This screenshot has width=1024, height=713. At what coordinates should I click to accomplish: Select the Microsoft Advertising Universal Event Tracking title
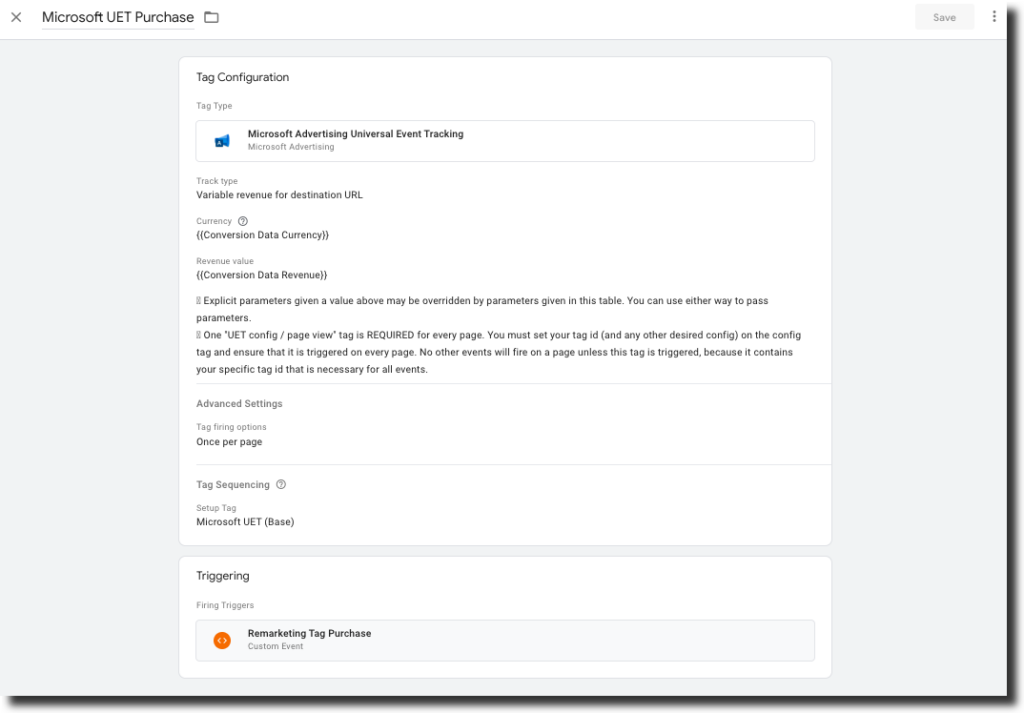(x=355, y=134)
